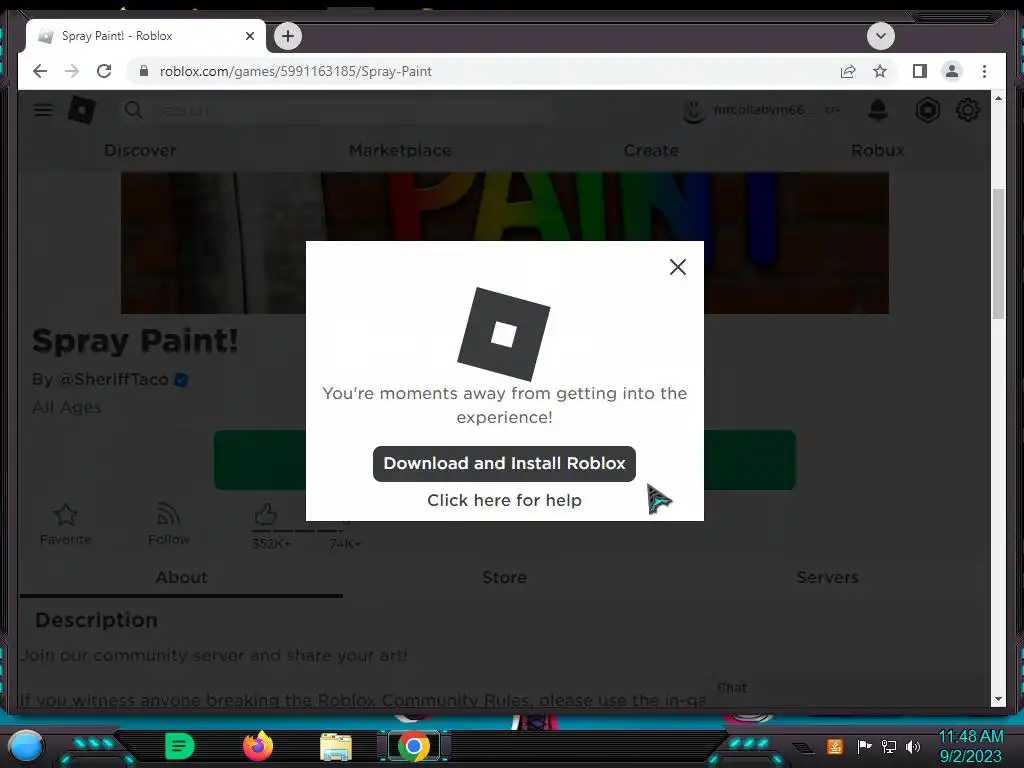Toggle the Chrome side panel

pos(920,71)
